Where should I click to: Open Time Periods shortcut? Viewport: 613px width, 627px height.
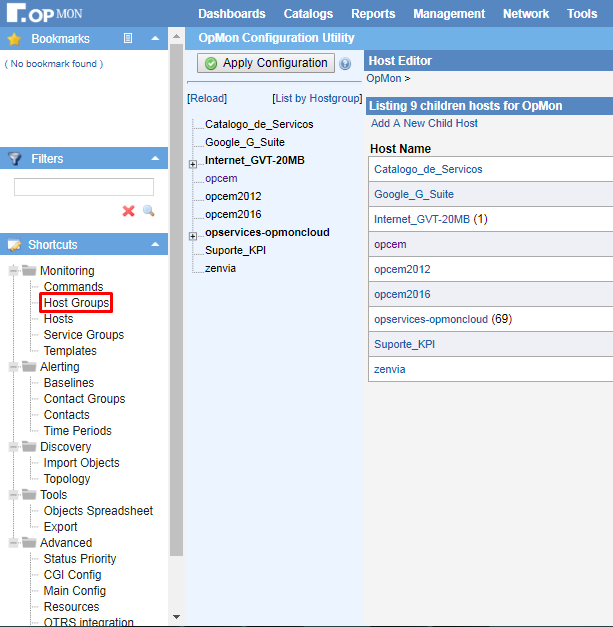[x=78, y=431]
